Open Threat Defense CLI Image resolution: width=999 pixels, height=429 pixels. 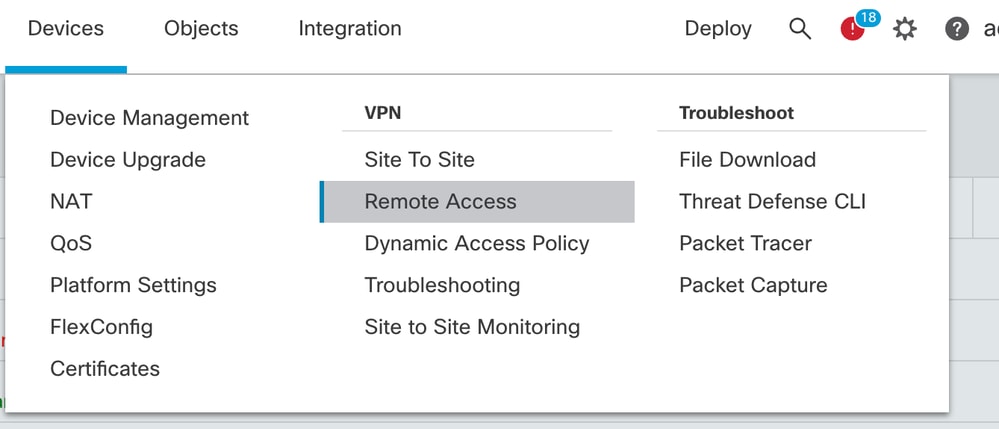coord(772,201)
